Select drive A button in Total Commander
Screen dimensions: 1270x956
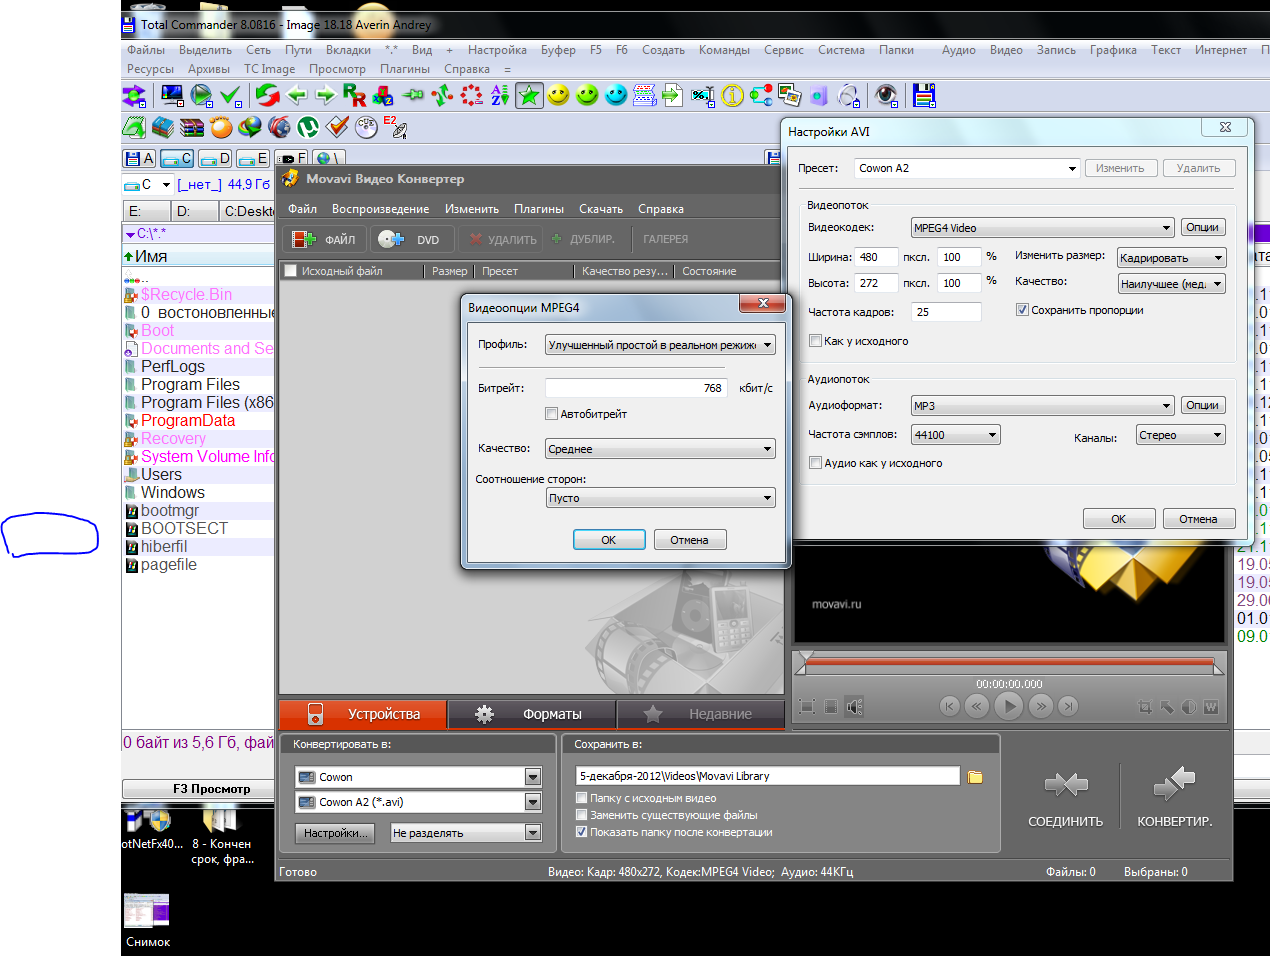139,158
